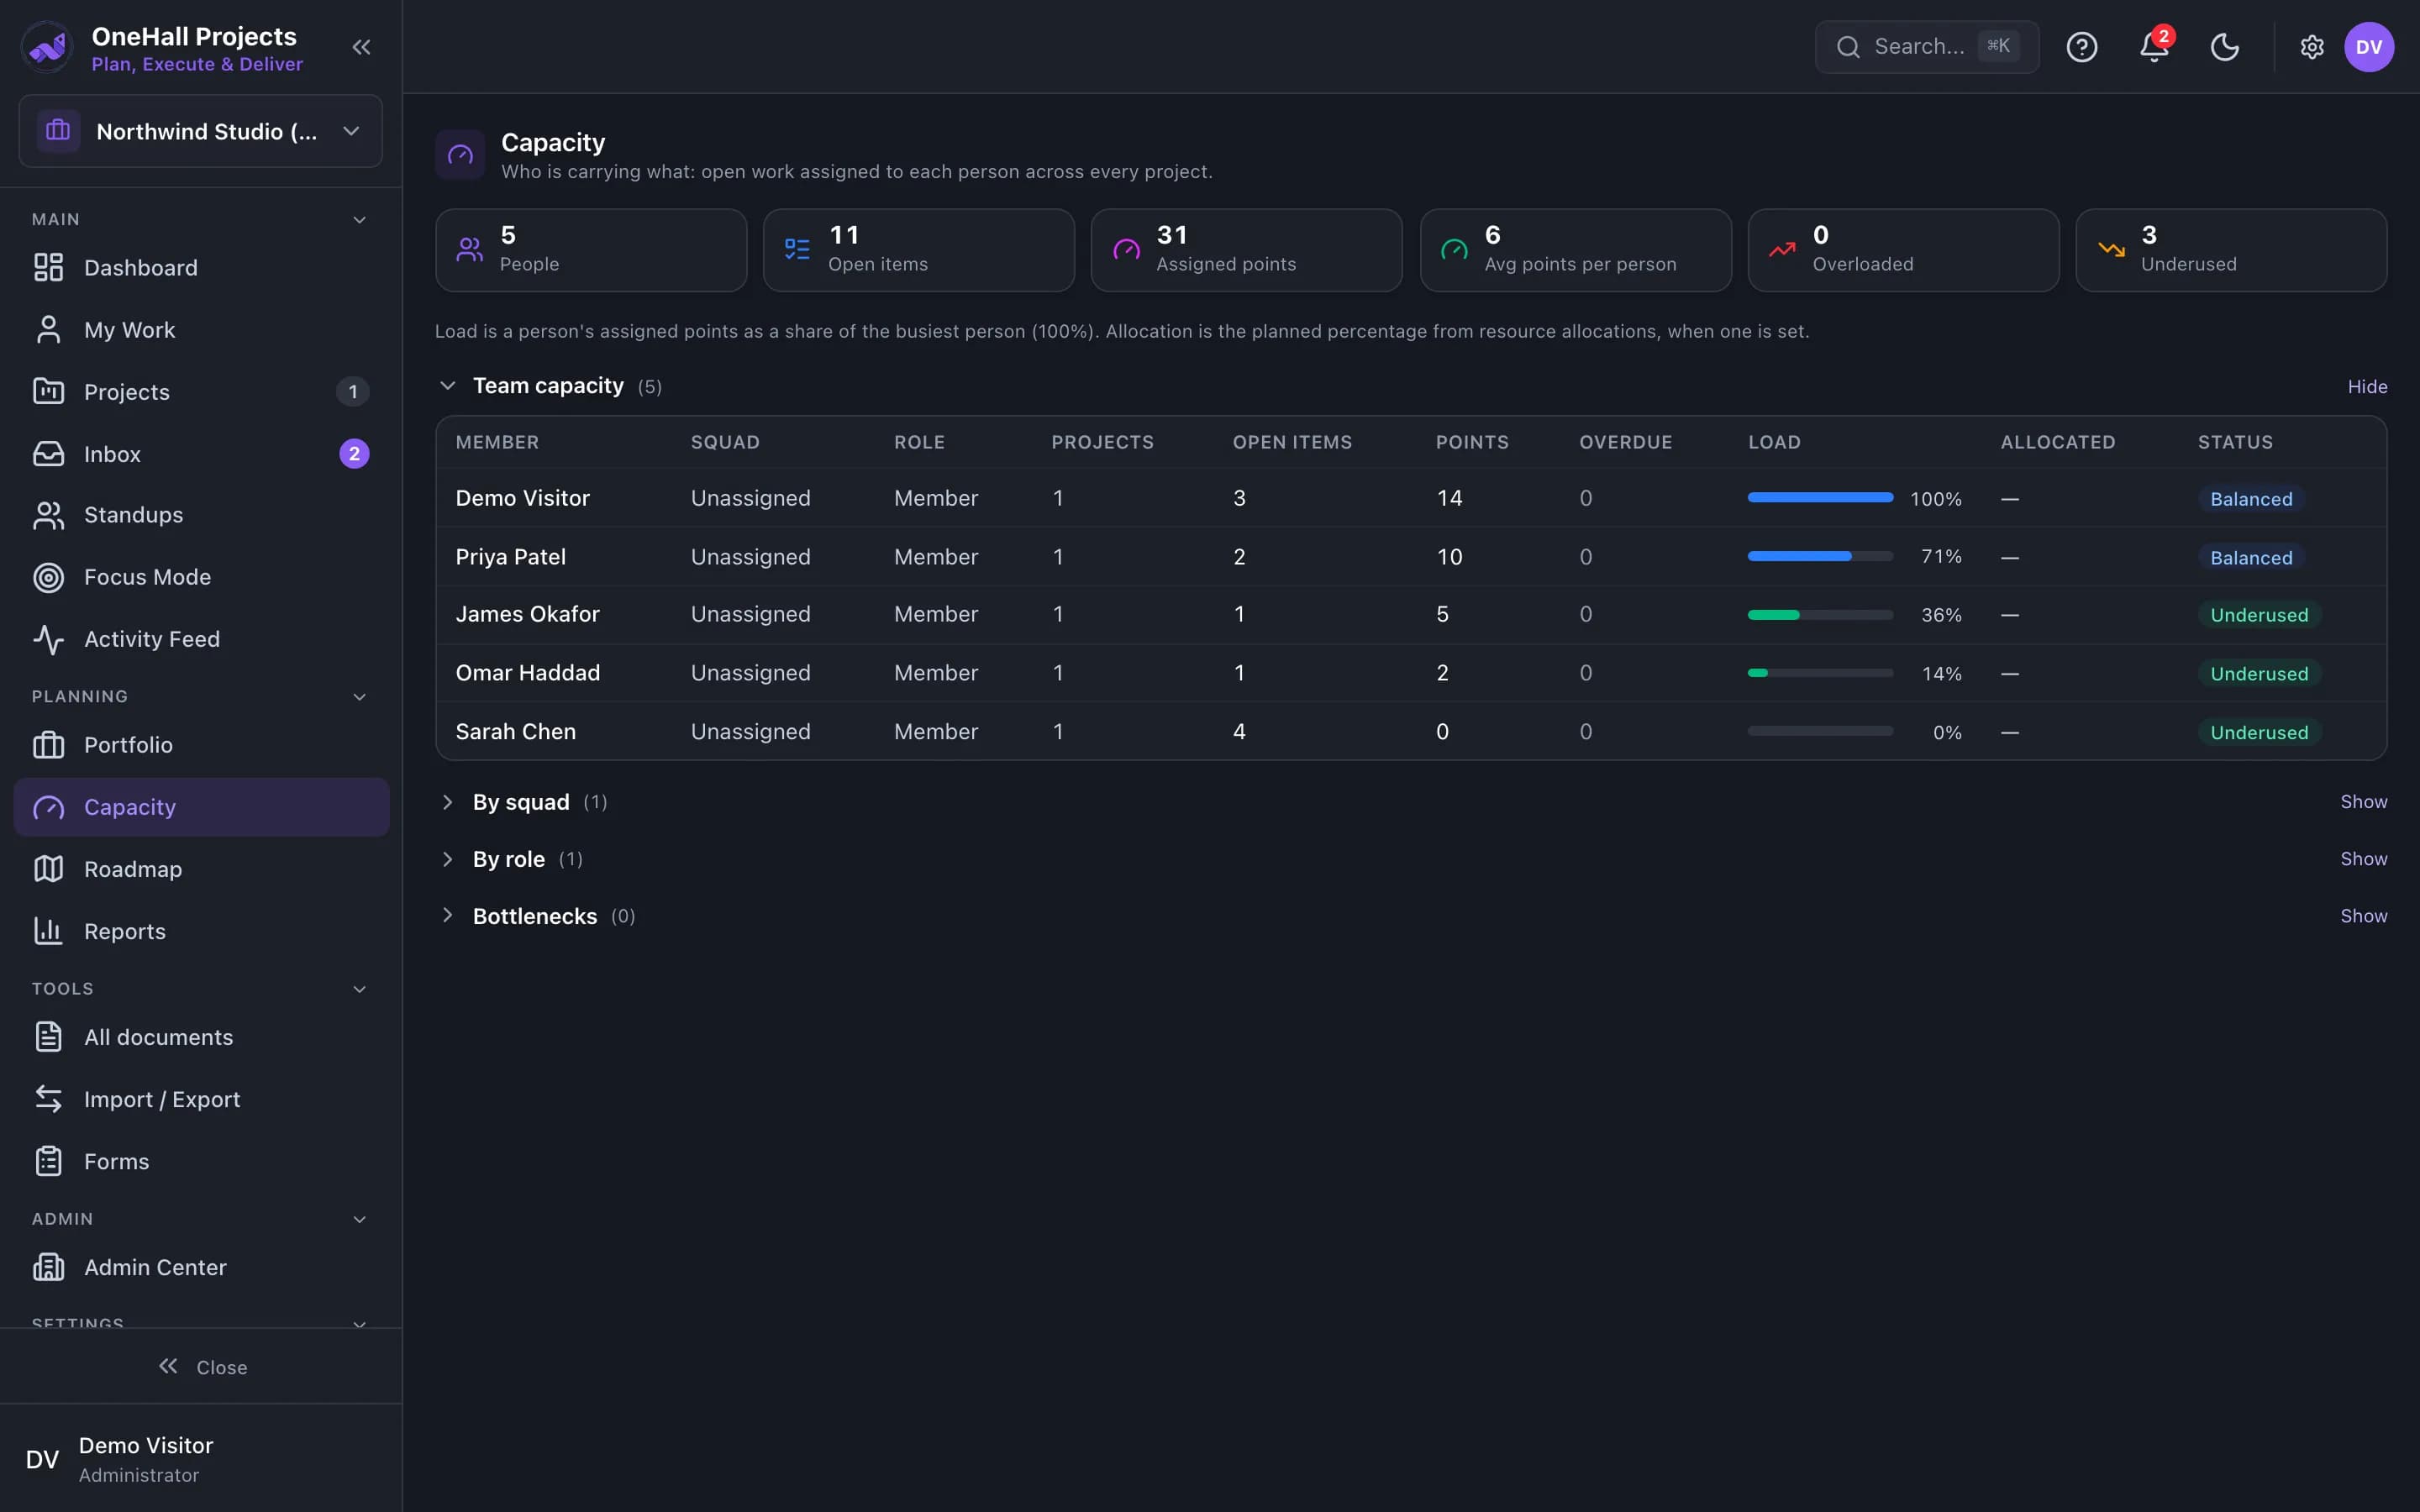
Task: Click the All documents file icon
Action: [x=48, y=1037]
